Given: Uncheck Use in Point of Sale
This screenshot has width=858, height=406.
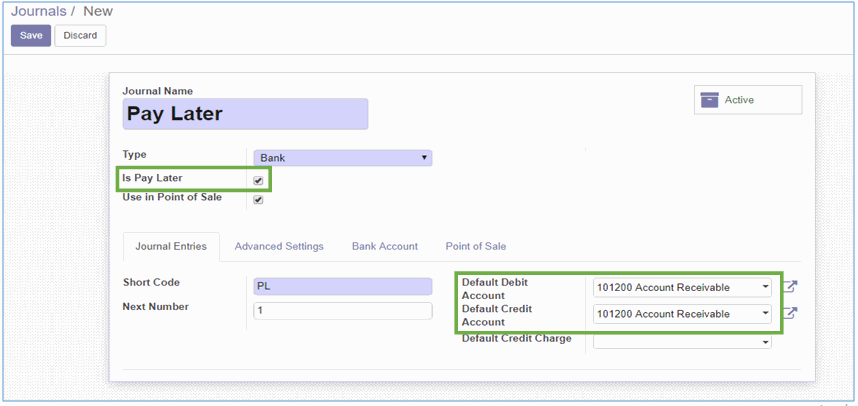Looking at the screenshot, I should (x=258, y=200).
